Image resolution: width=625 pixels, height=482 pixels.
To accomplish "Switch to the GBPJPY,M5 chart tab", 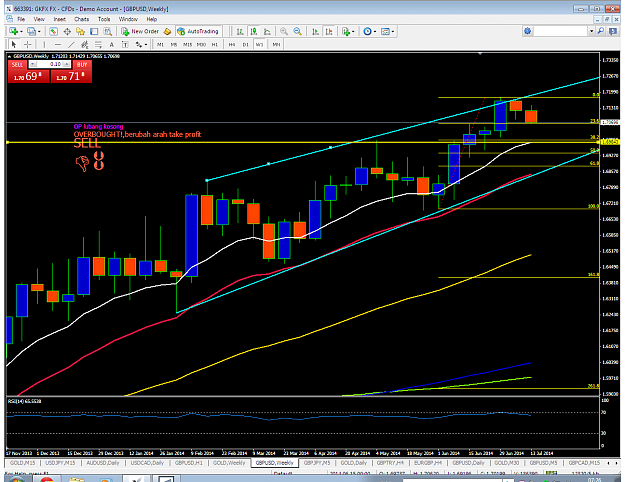I will 317,463.
